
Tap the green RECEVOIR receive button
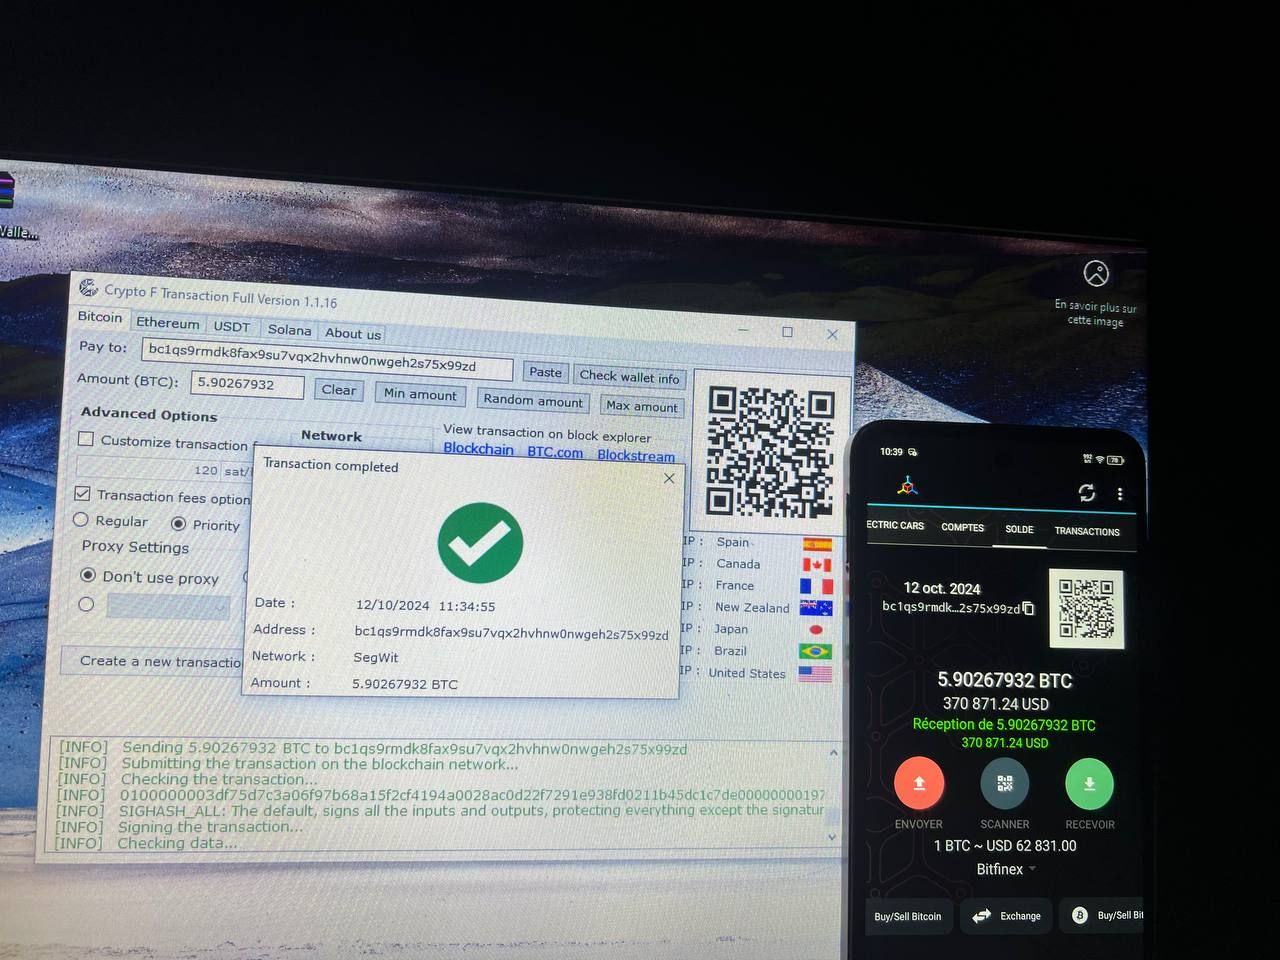pyautogui.click(x=1090, y=784)
